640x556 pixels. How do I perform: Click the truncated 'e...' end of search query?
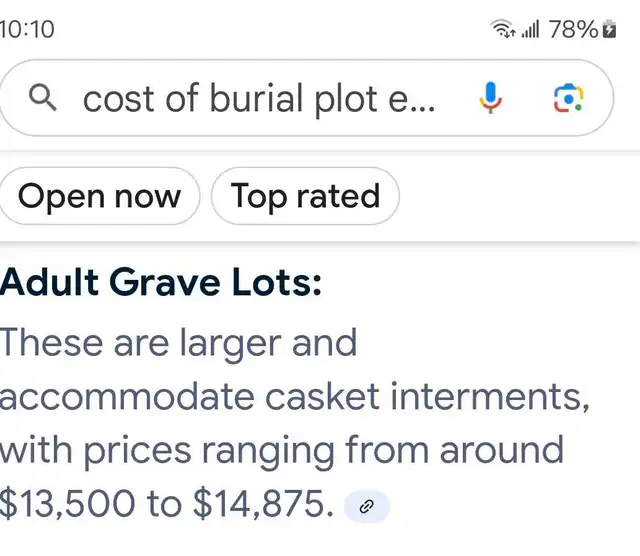tap(412, 100)
